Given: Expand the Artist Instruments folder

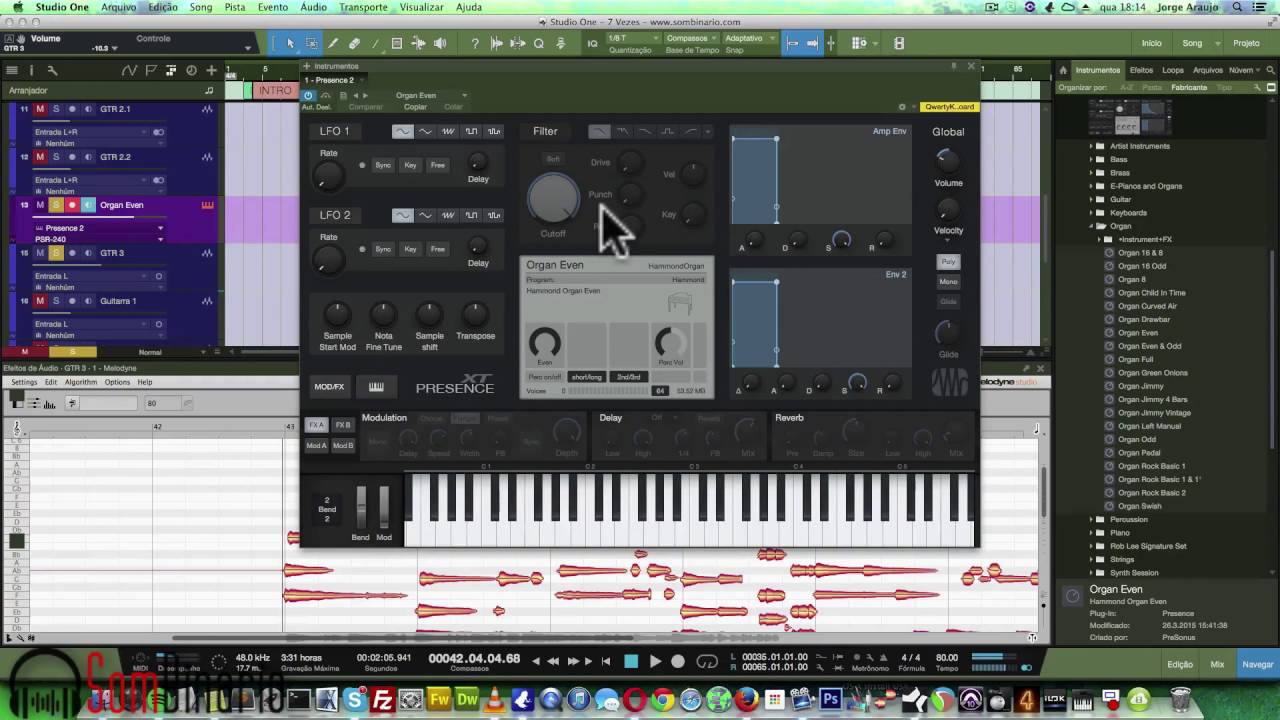Looking at the screenshot, I should pos(1092,146).
